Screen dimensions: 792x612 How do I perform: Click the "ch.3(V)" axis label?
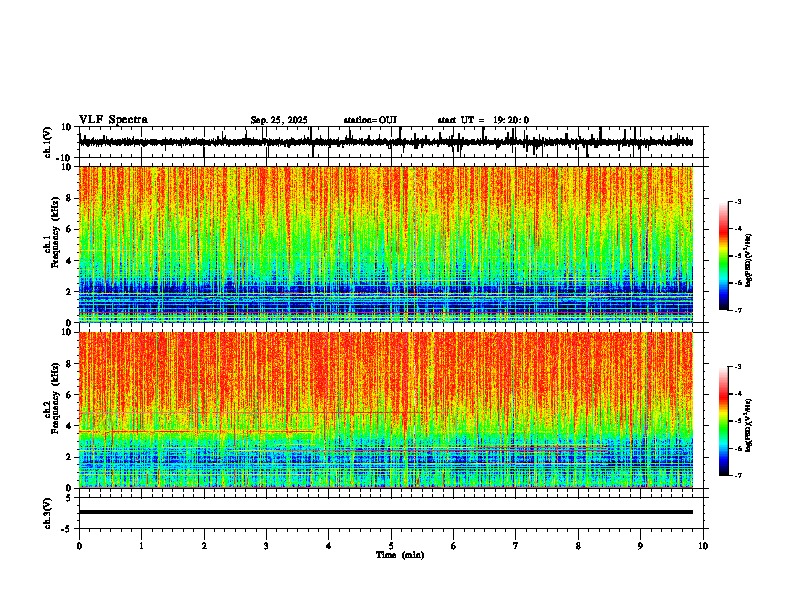(x=48, y=514)
